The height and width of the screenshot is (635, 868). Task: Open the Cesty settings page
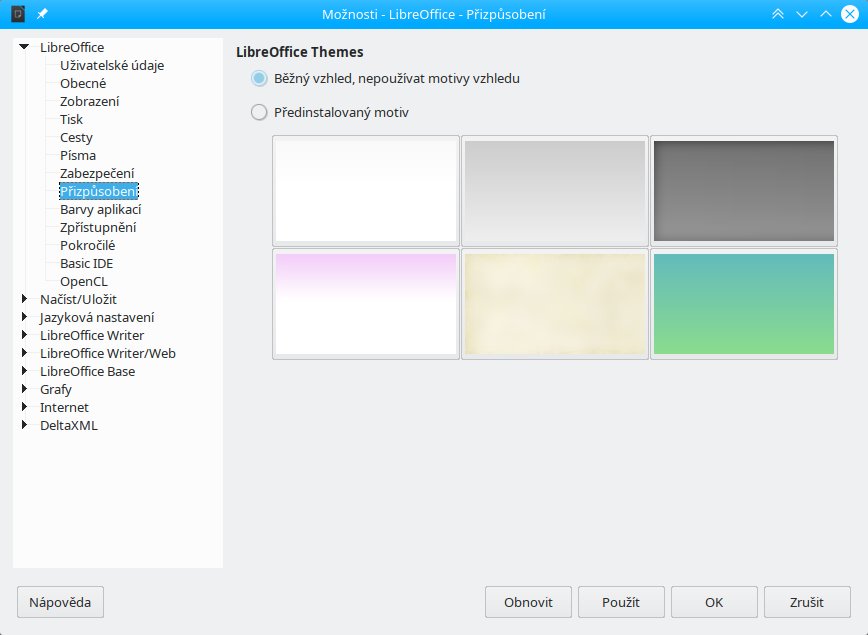pos(76,137)
